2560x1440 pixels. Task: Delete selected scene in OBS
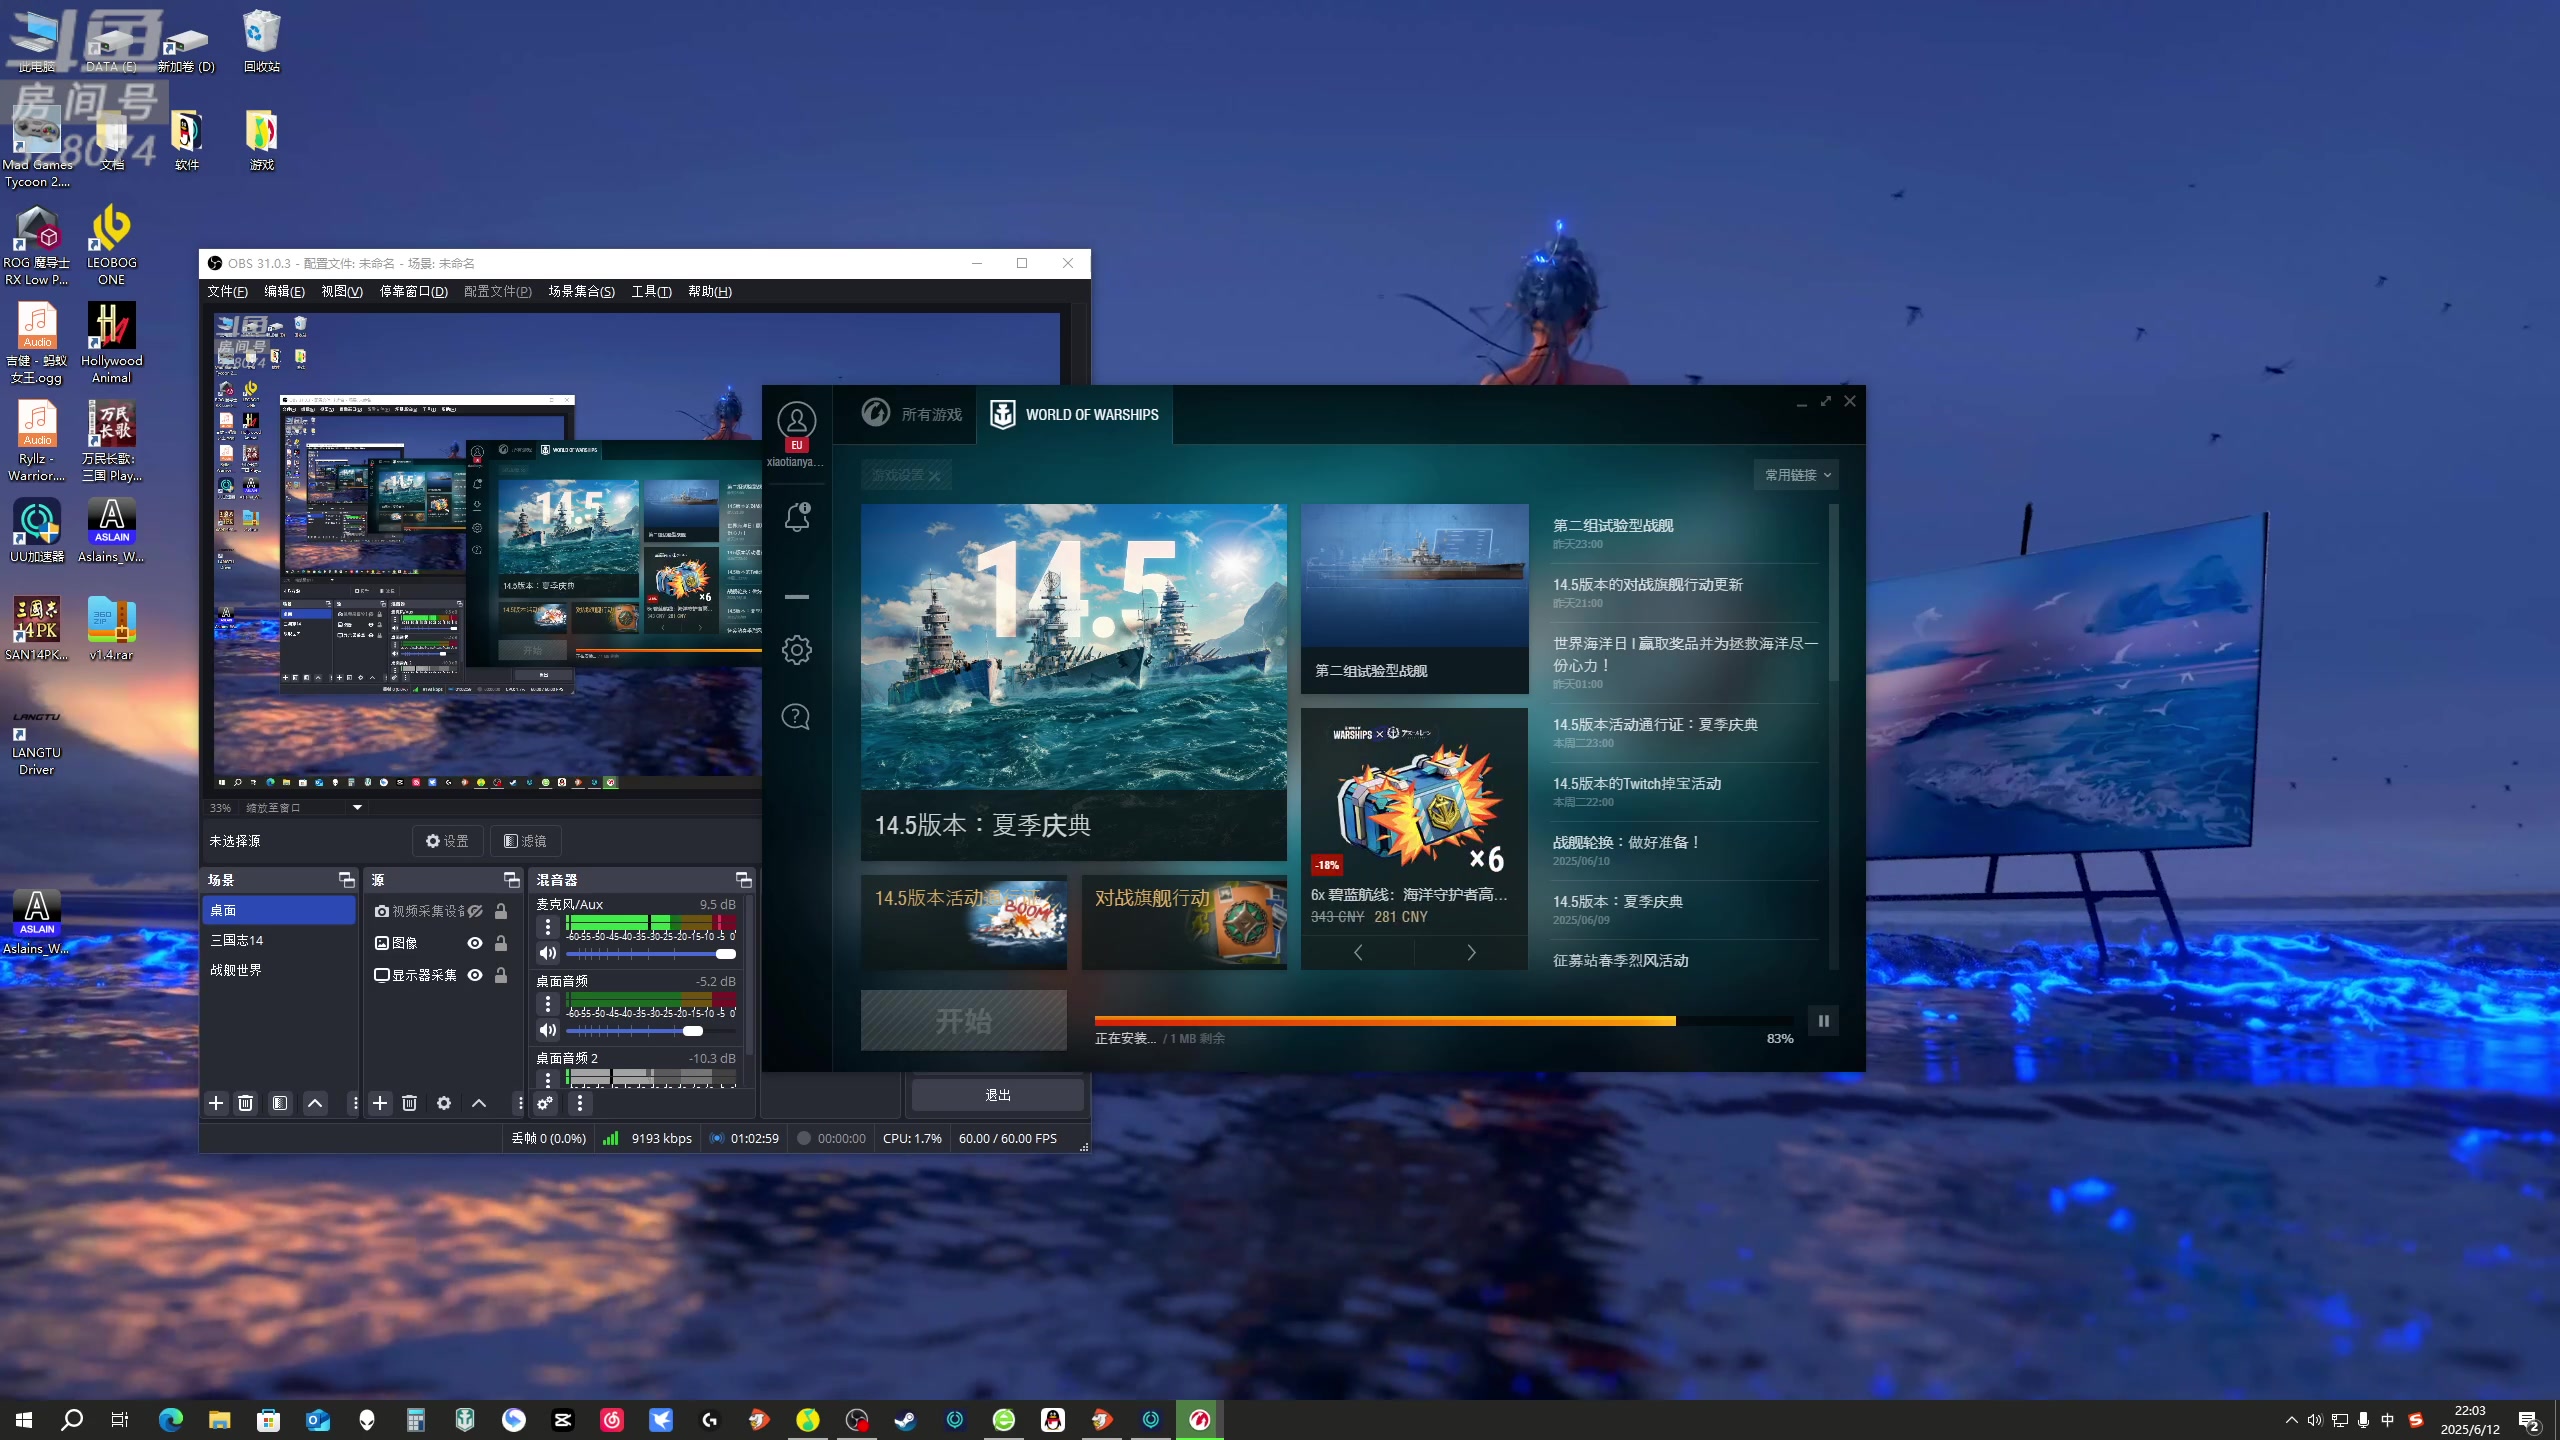[x=245, y=1103]
